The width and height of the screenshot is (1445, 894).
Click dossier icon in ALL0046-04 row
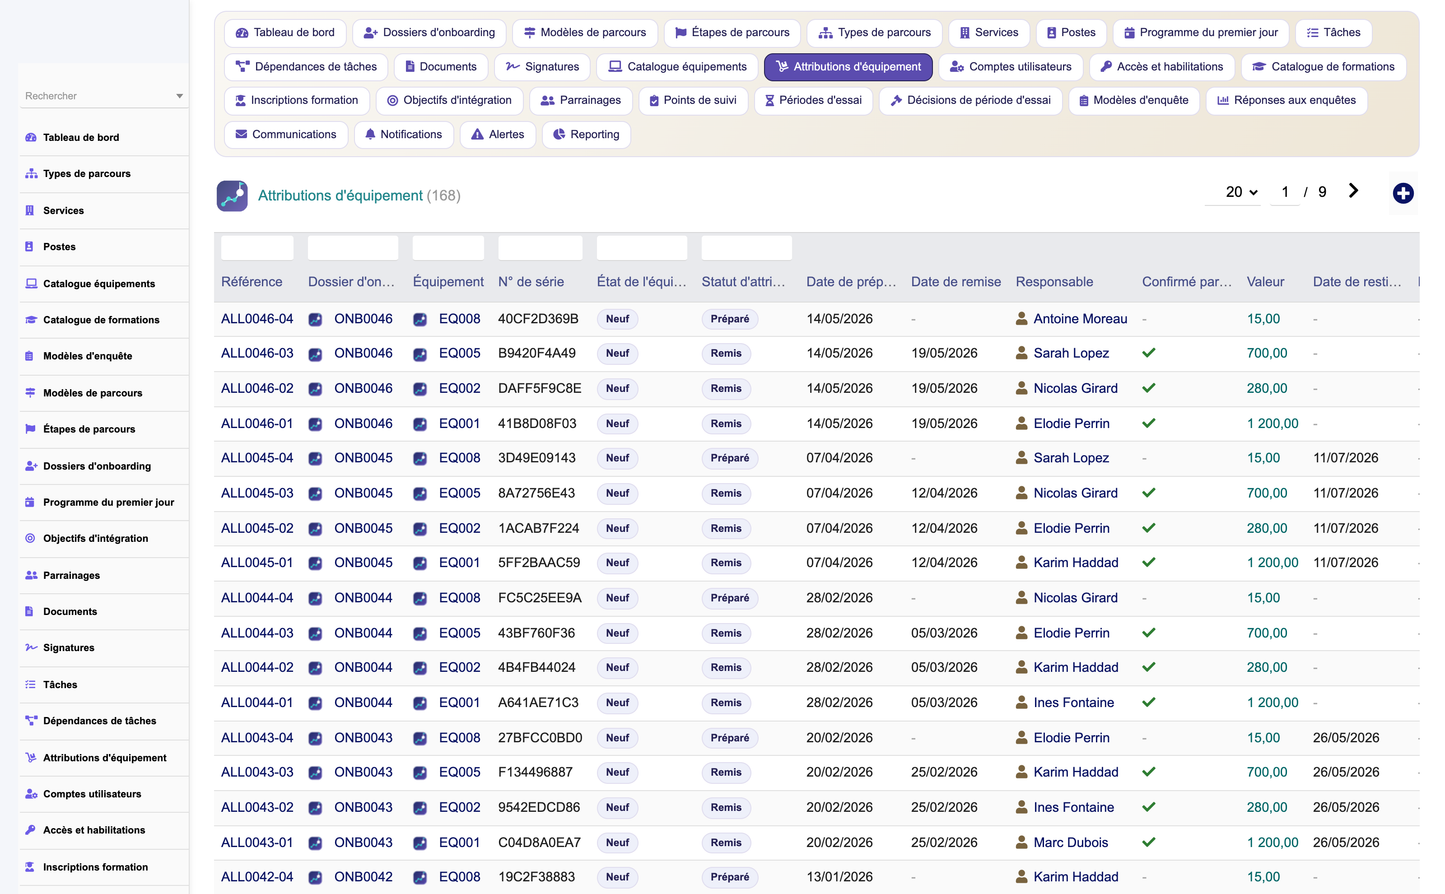pyautogui.click(x=315, y=319)
